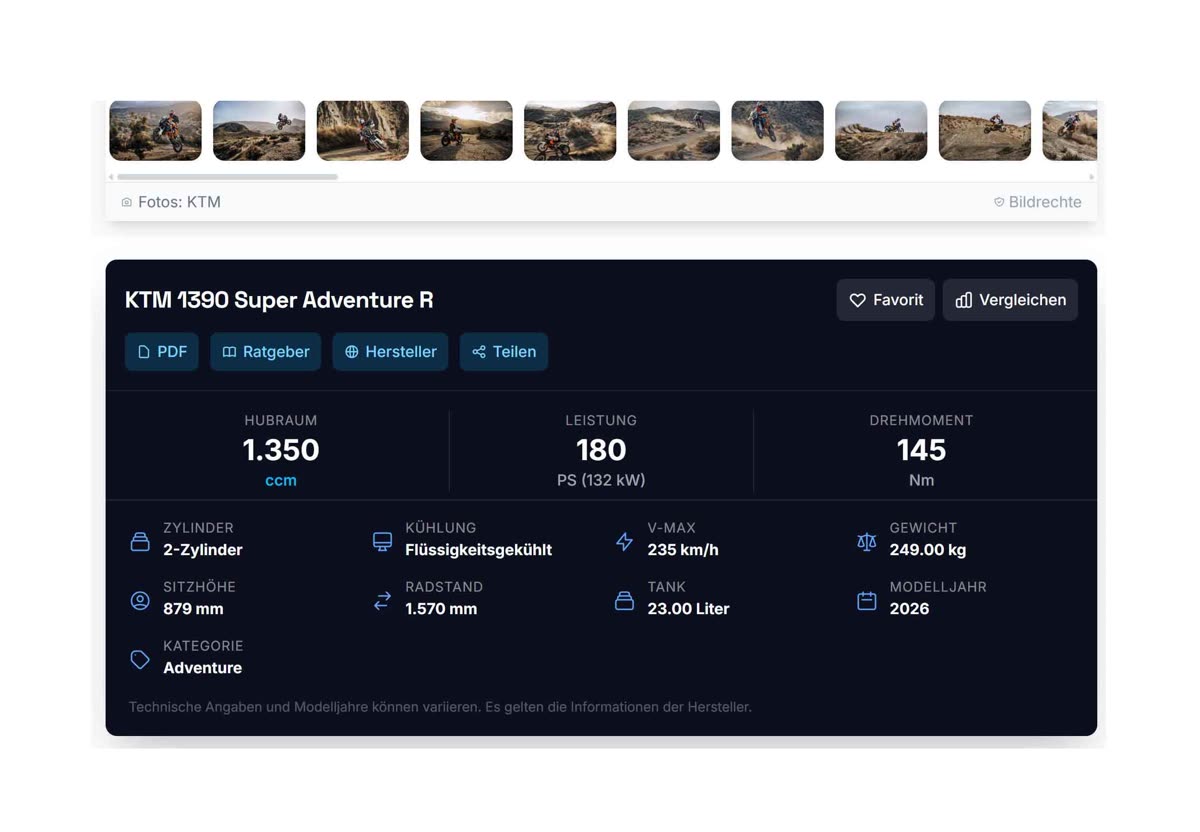Click the globe icon for Hersteller
Screen dimensions: 1200x832
click(352, 352)
